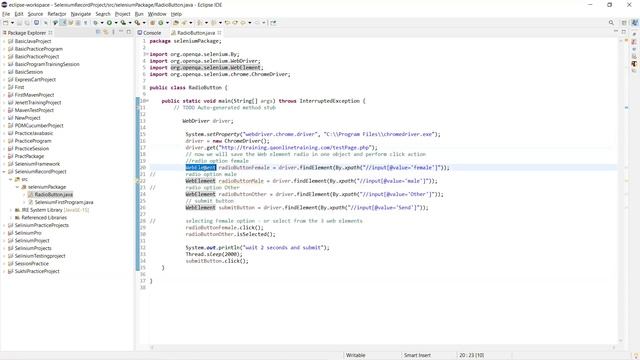Close the Package Explorer view tab

50,33
